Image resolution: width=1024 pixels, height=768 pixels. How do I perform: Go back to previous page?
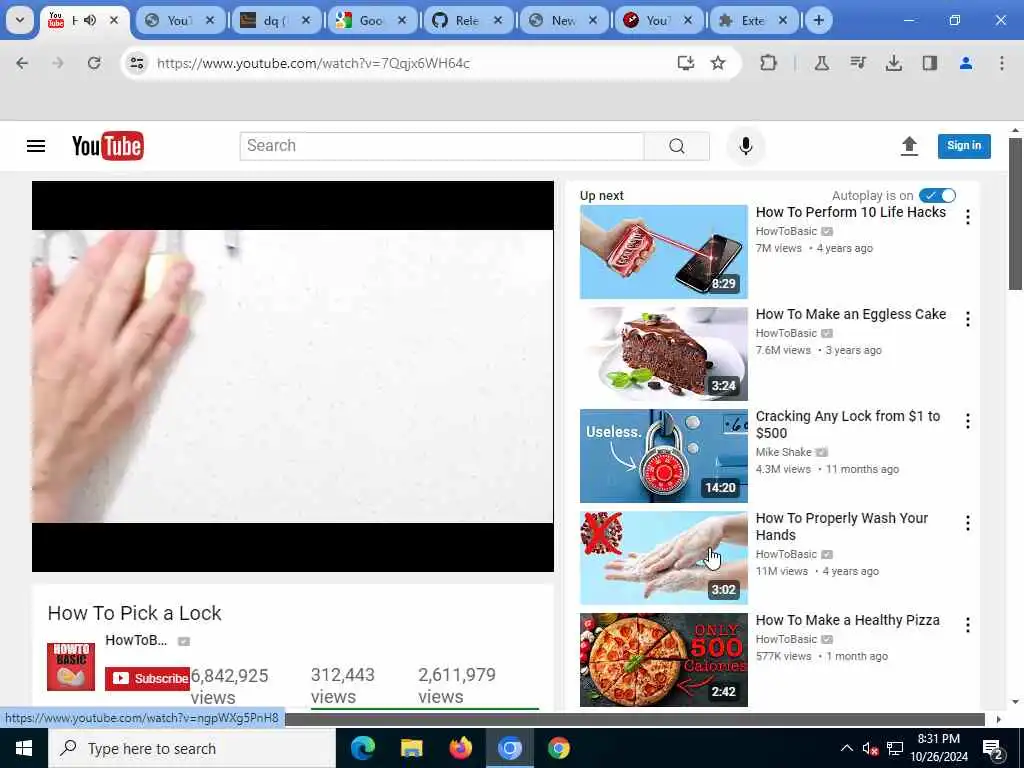point(22,63)
